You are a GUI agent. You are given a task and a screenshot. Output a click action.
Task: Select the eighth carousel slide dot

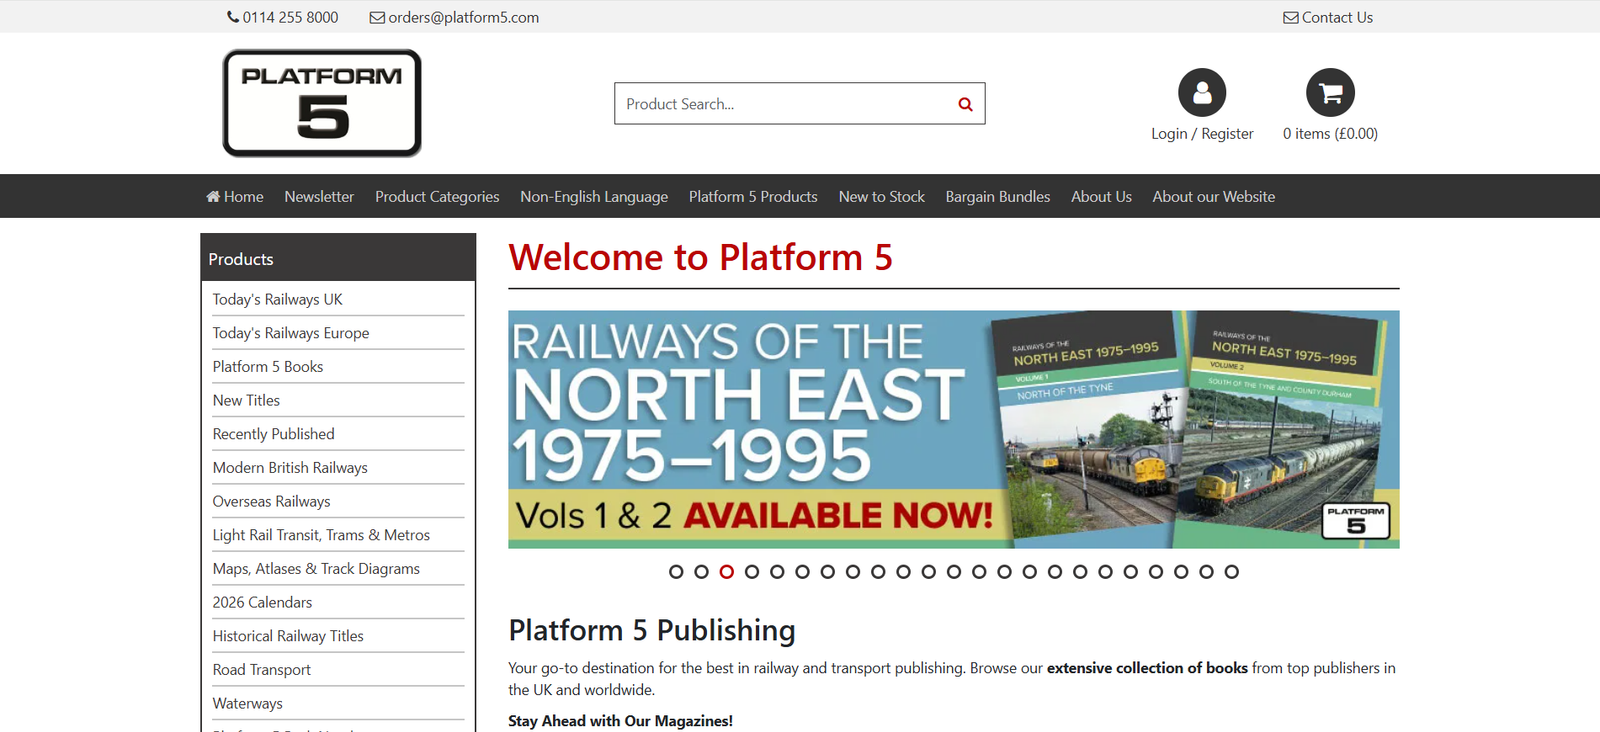click(853, 572)
